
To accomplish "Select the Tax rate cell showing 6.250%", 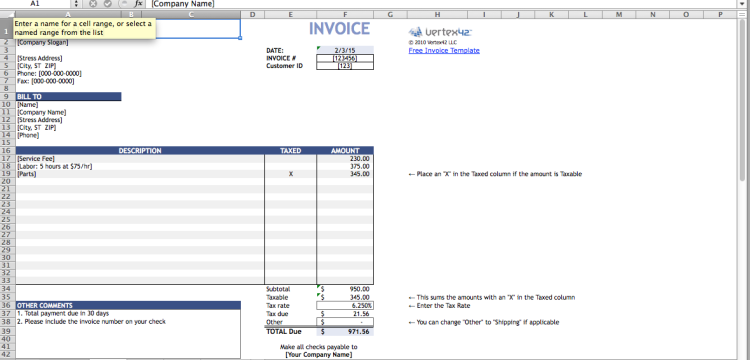I will pos(345,305).
